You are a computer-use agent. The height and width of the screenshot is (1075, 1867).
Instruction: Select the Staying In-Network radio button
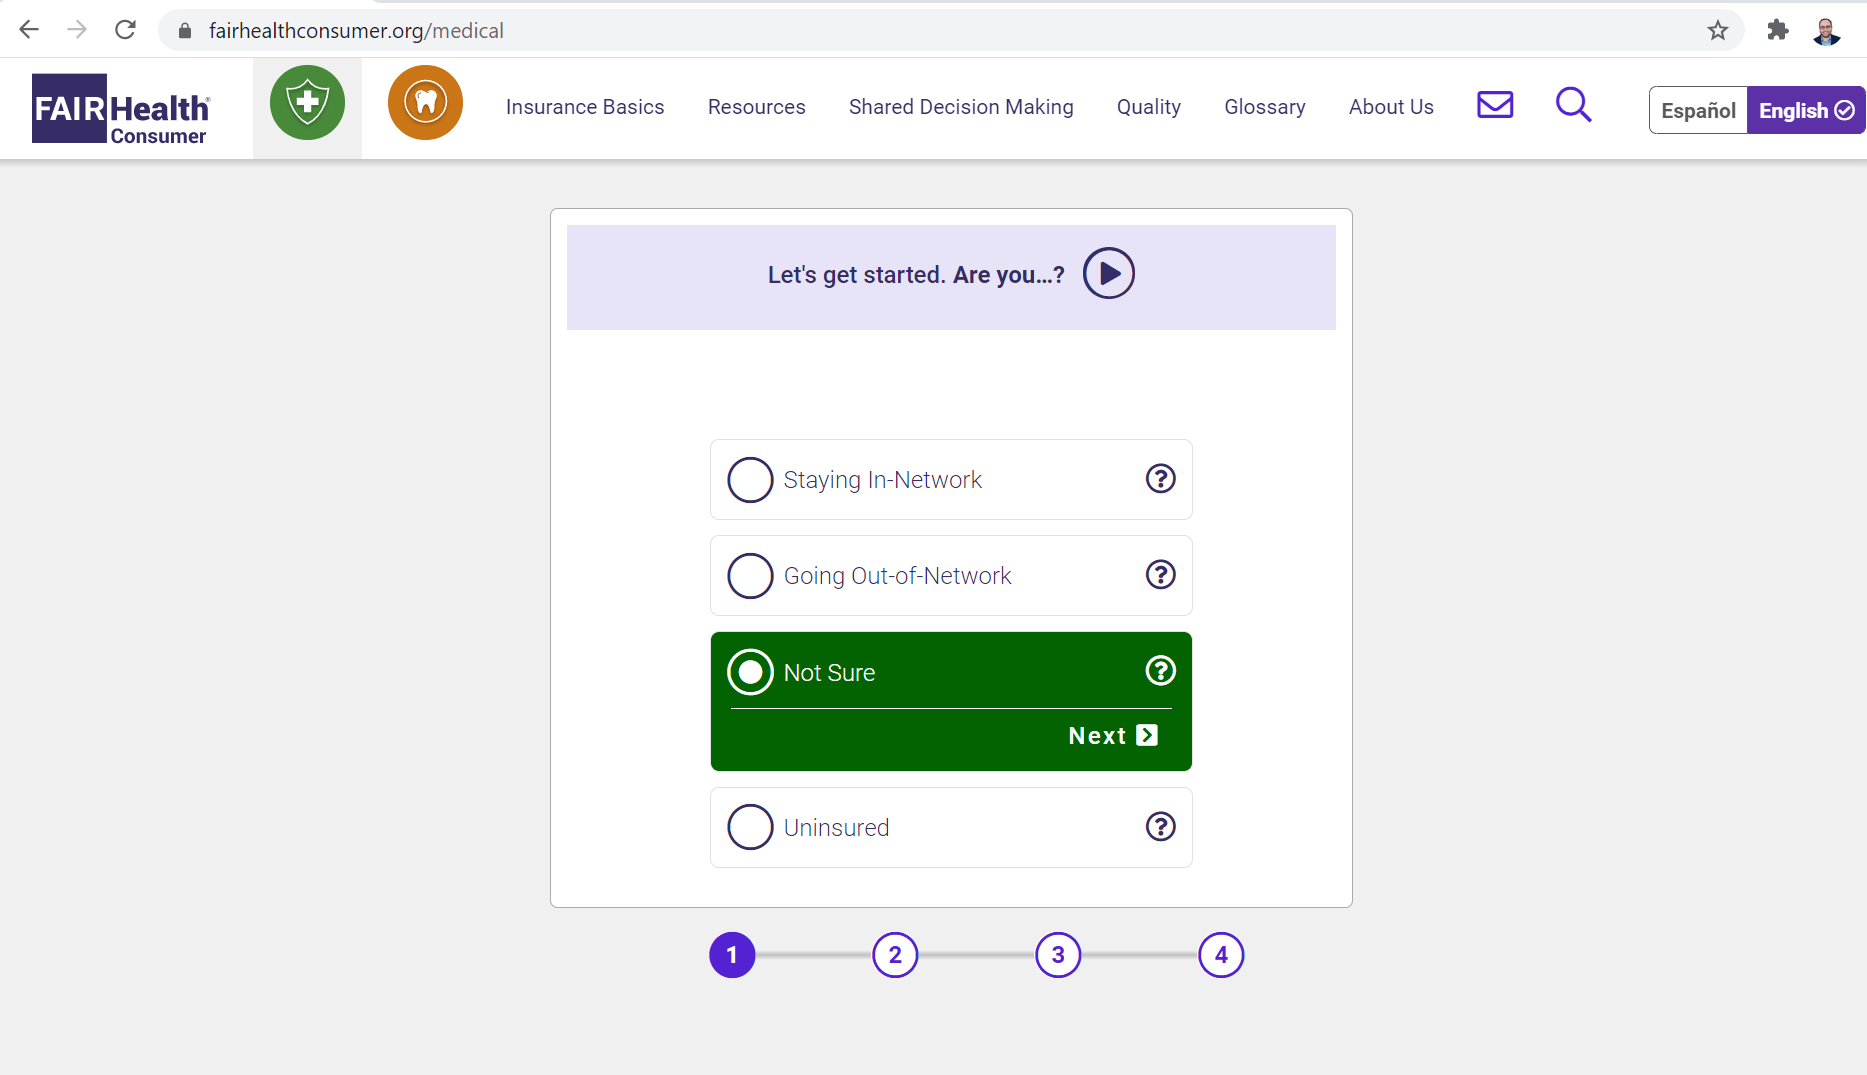(x=750, y=480)
